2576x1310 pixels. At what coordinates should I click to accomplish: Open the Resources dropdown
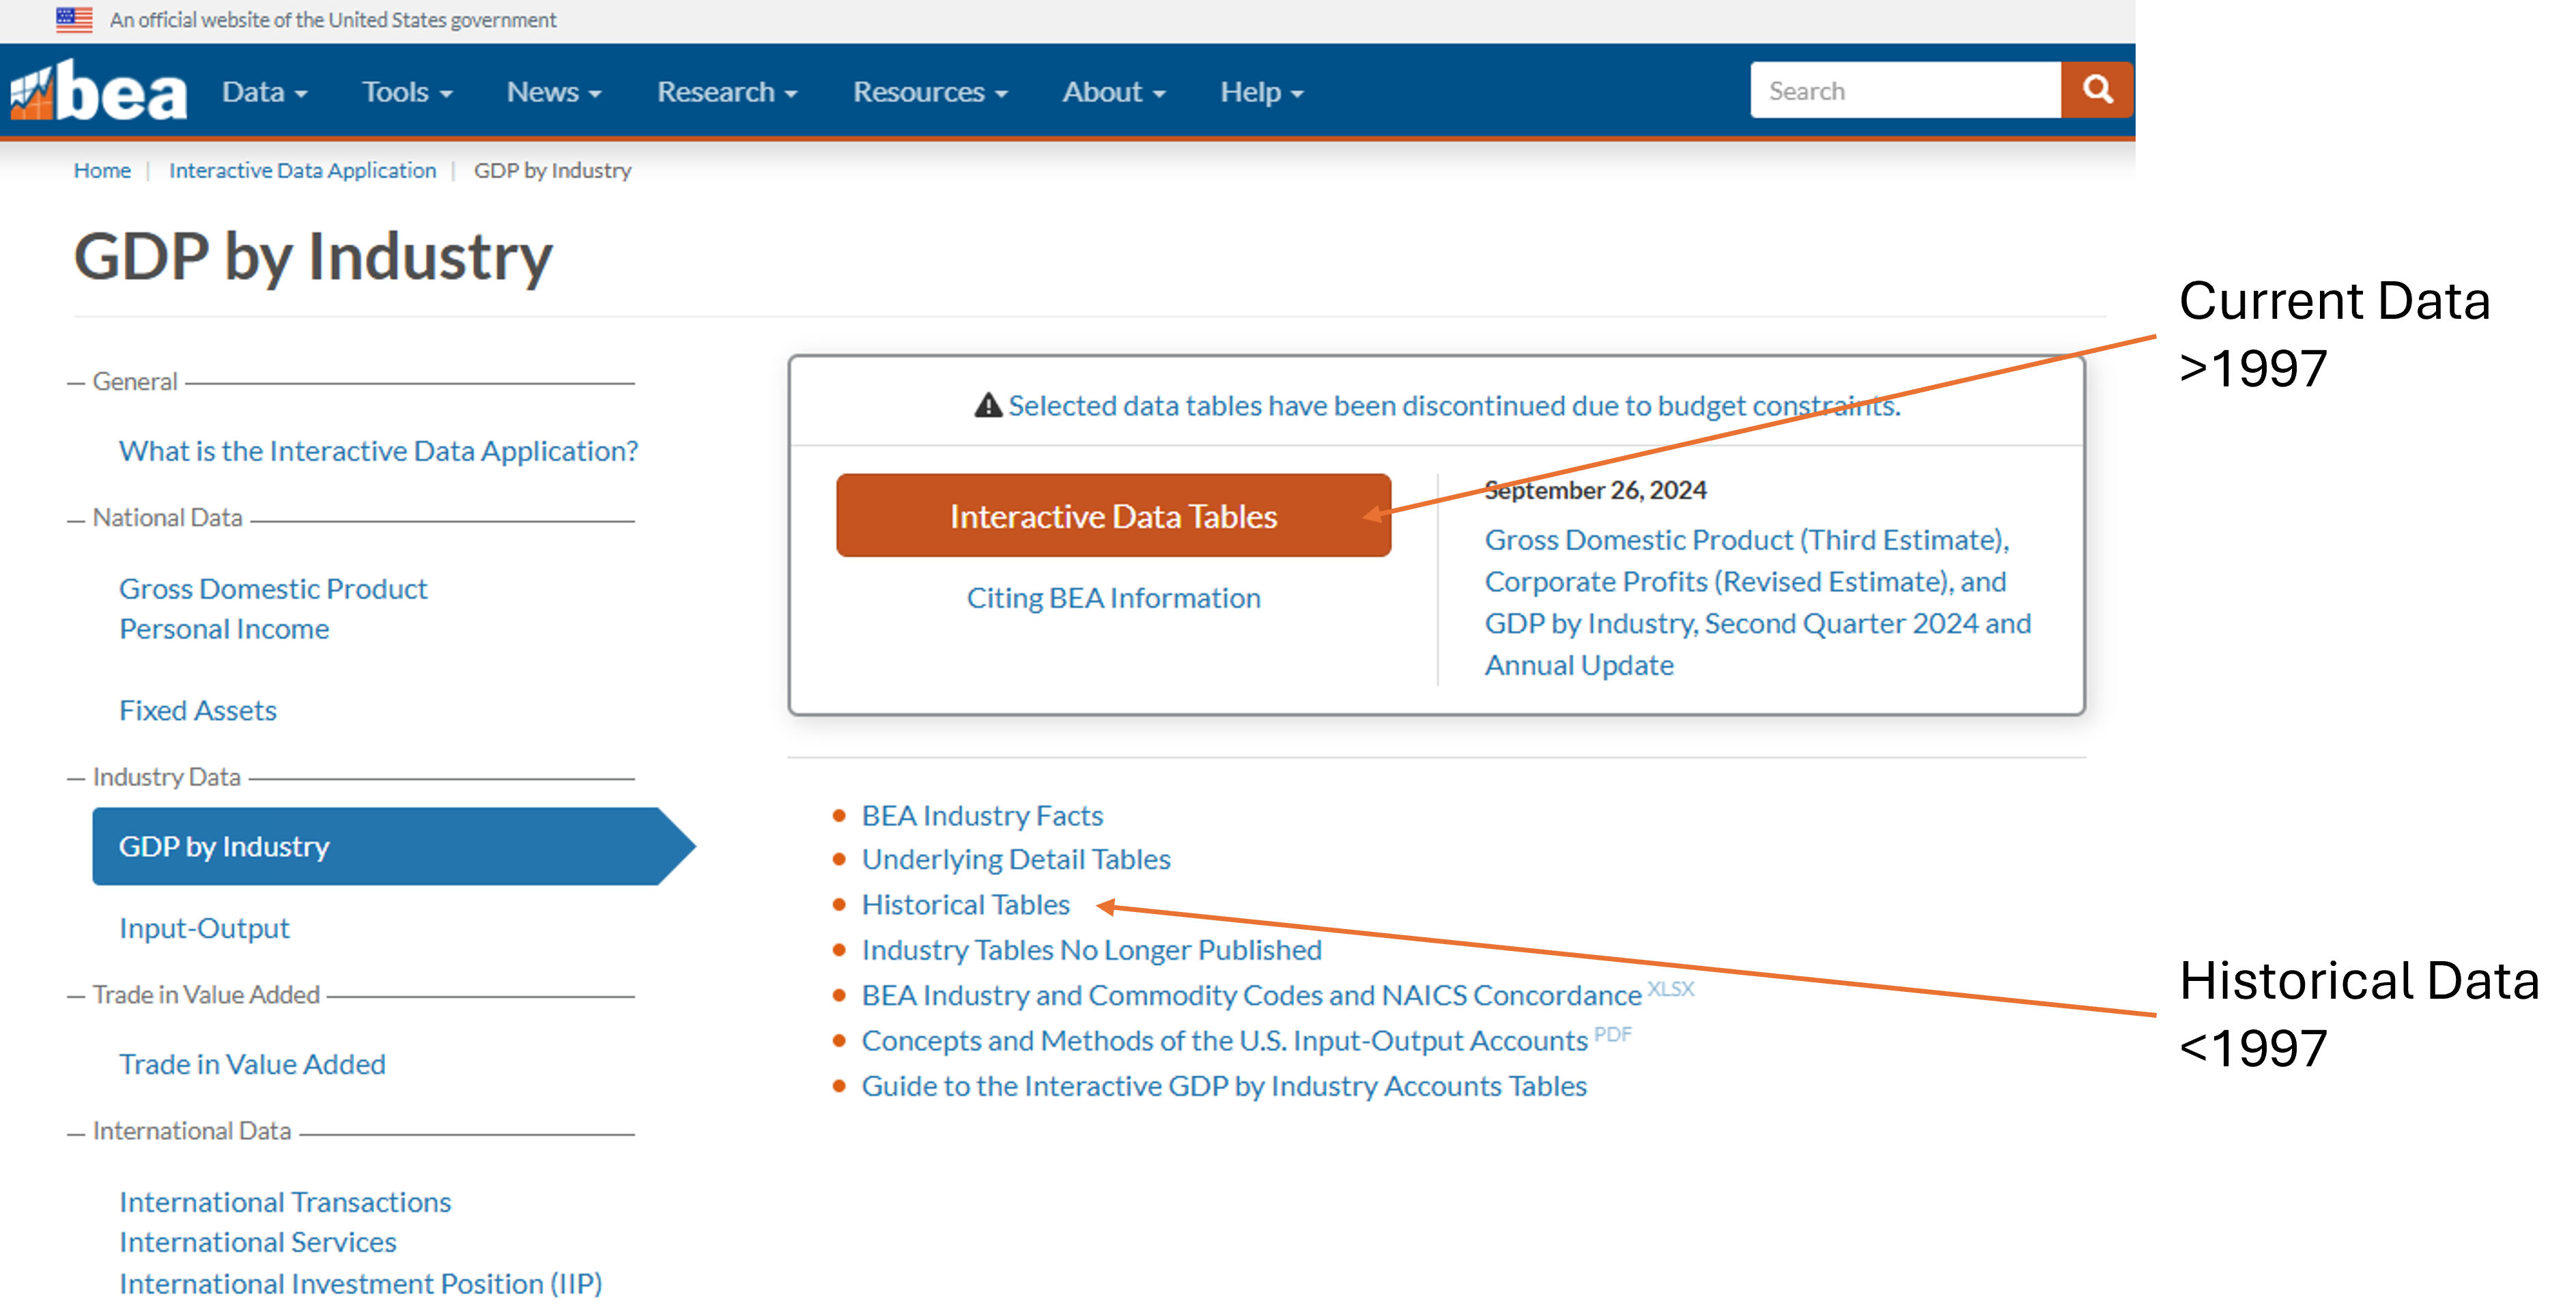(930, 92)
